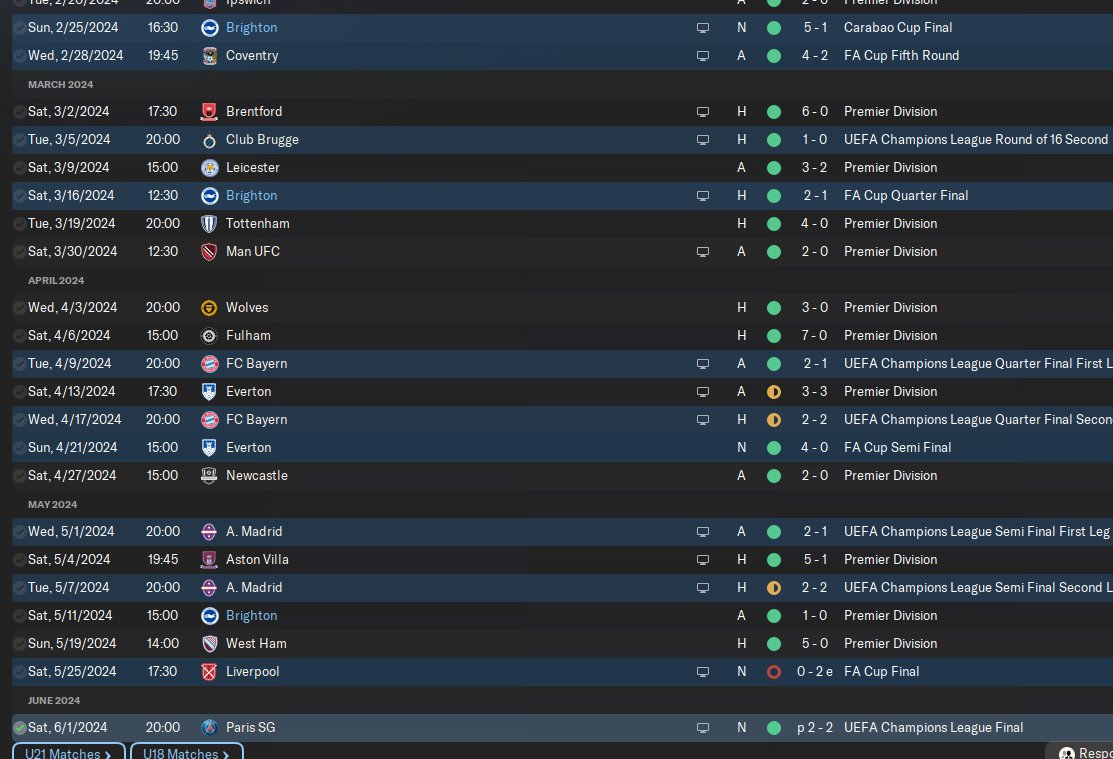This screenshot has width=1113, height=759.
Task: Click the FC Bayern badge on 4/9/2024
Action: click(x=209, y=364)
